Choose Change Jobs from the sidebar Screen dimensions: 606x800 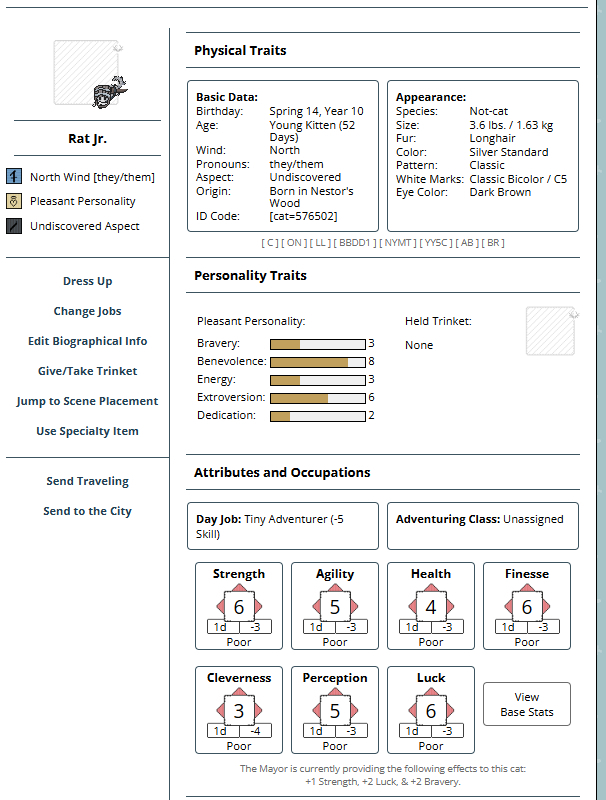87,311
